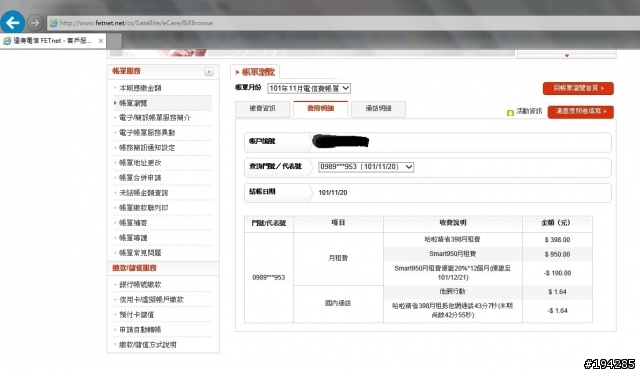Switch to the 繳費資訊 tab
Image resolution: width=640 pixels, height=372 pixels.
click(262, 109)
